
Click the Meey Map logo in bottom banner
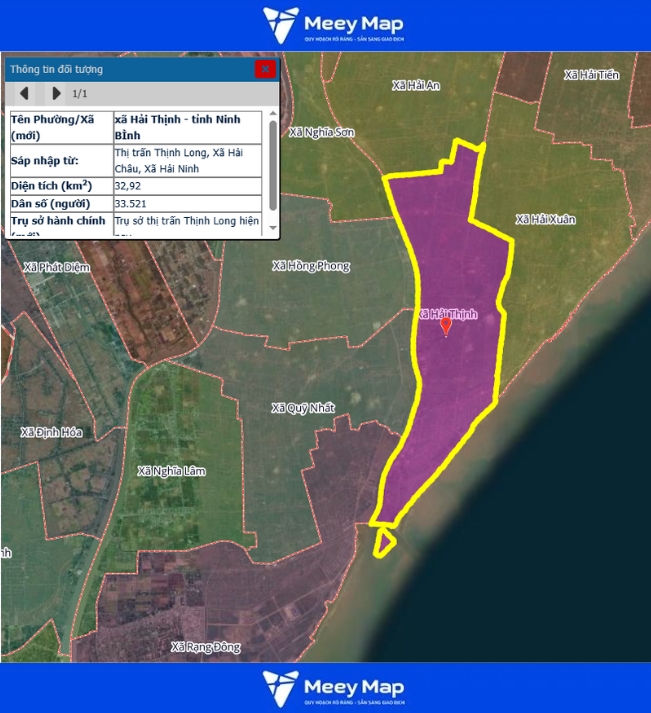tap(333, 688)
